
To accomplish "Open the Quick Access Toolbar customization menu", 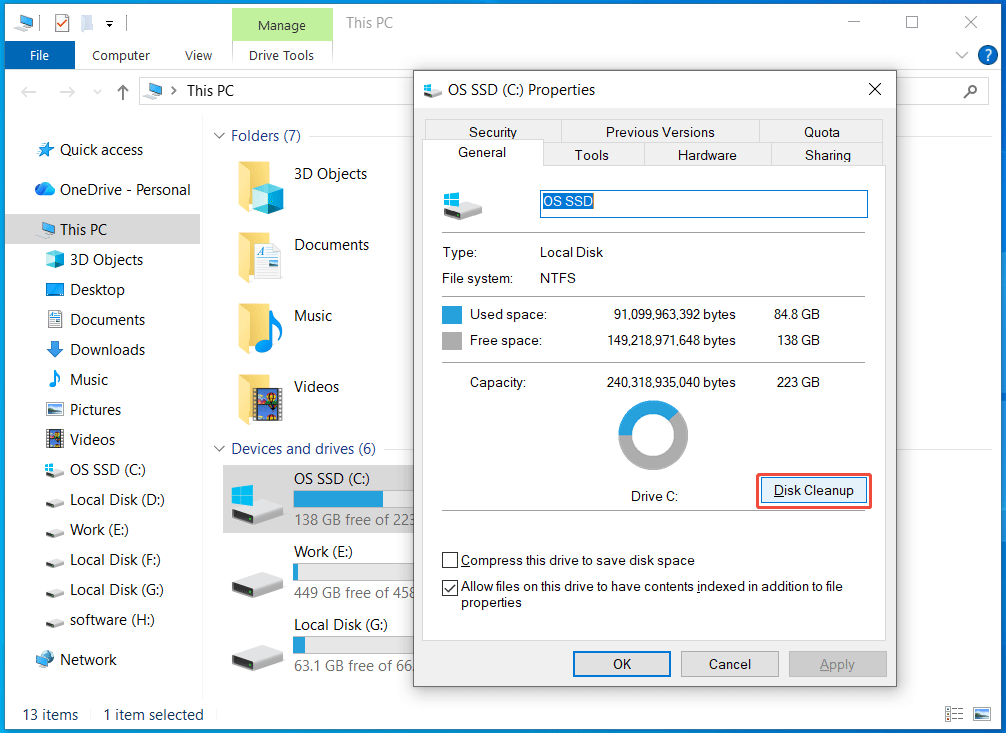I will tap(109, 22).
